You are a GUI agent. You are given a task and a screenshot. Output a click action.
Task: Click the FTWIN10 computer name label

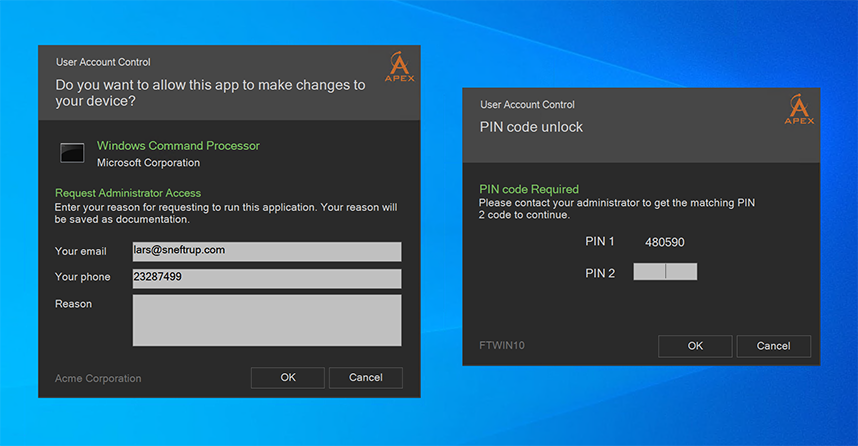[502, 345]
